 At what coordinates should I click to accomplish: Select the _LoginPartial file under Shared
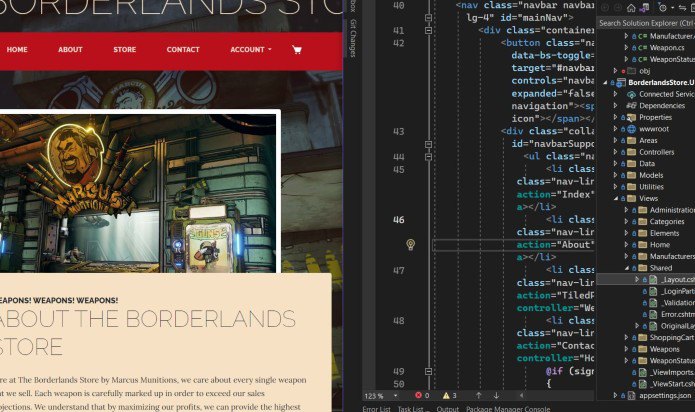(x=677, y=291)
